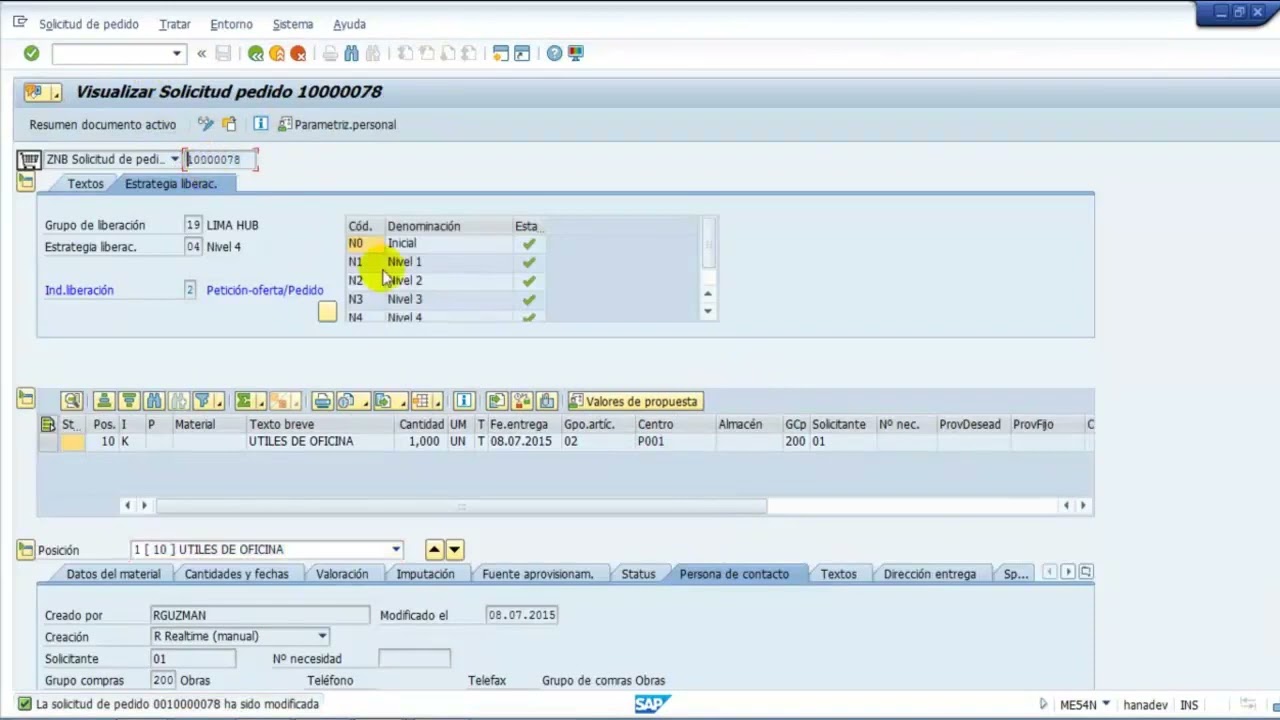Click the orange Exit icon
Screen dimensions: 1280x720
click(x=277, y=53)
